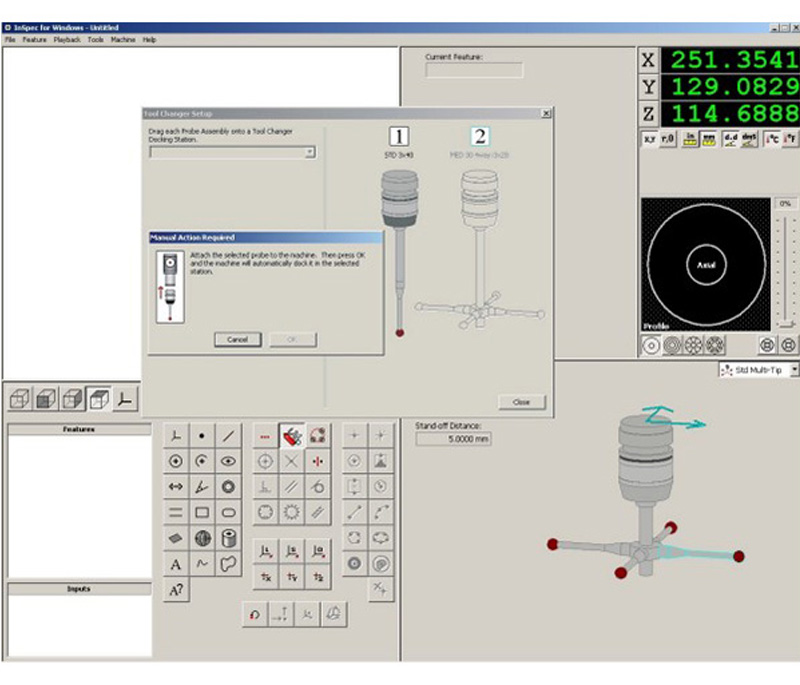The width and height of the screenshot is (800, 685).
Task: Select the Sphere feature tool
Action: pos(202,538)
